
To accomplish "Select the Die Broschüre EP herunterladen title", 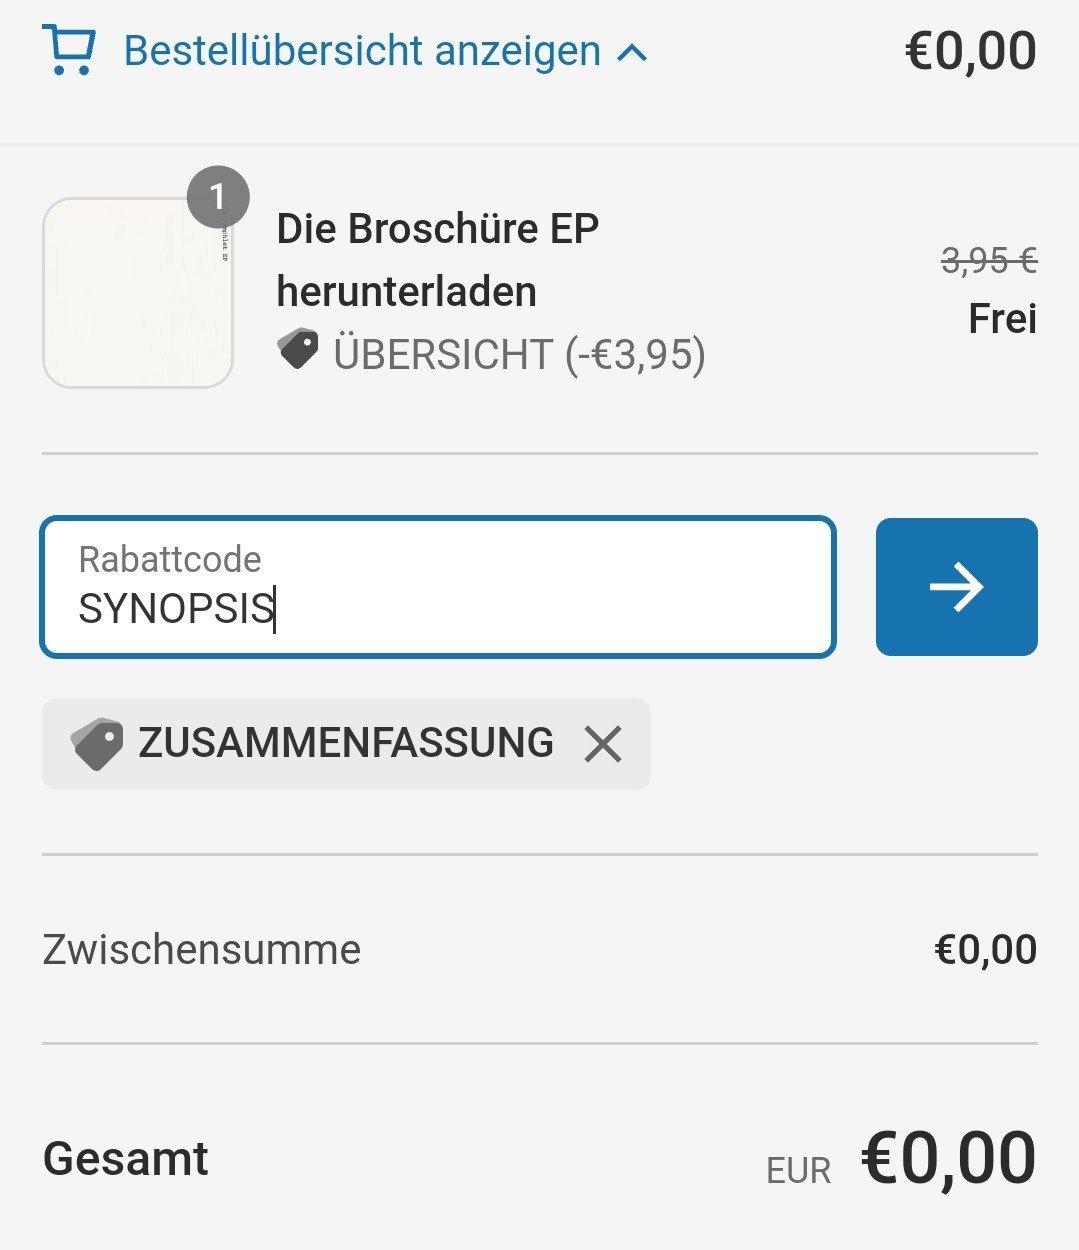I will point(437,260).
